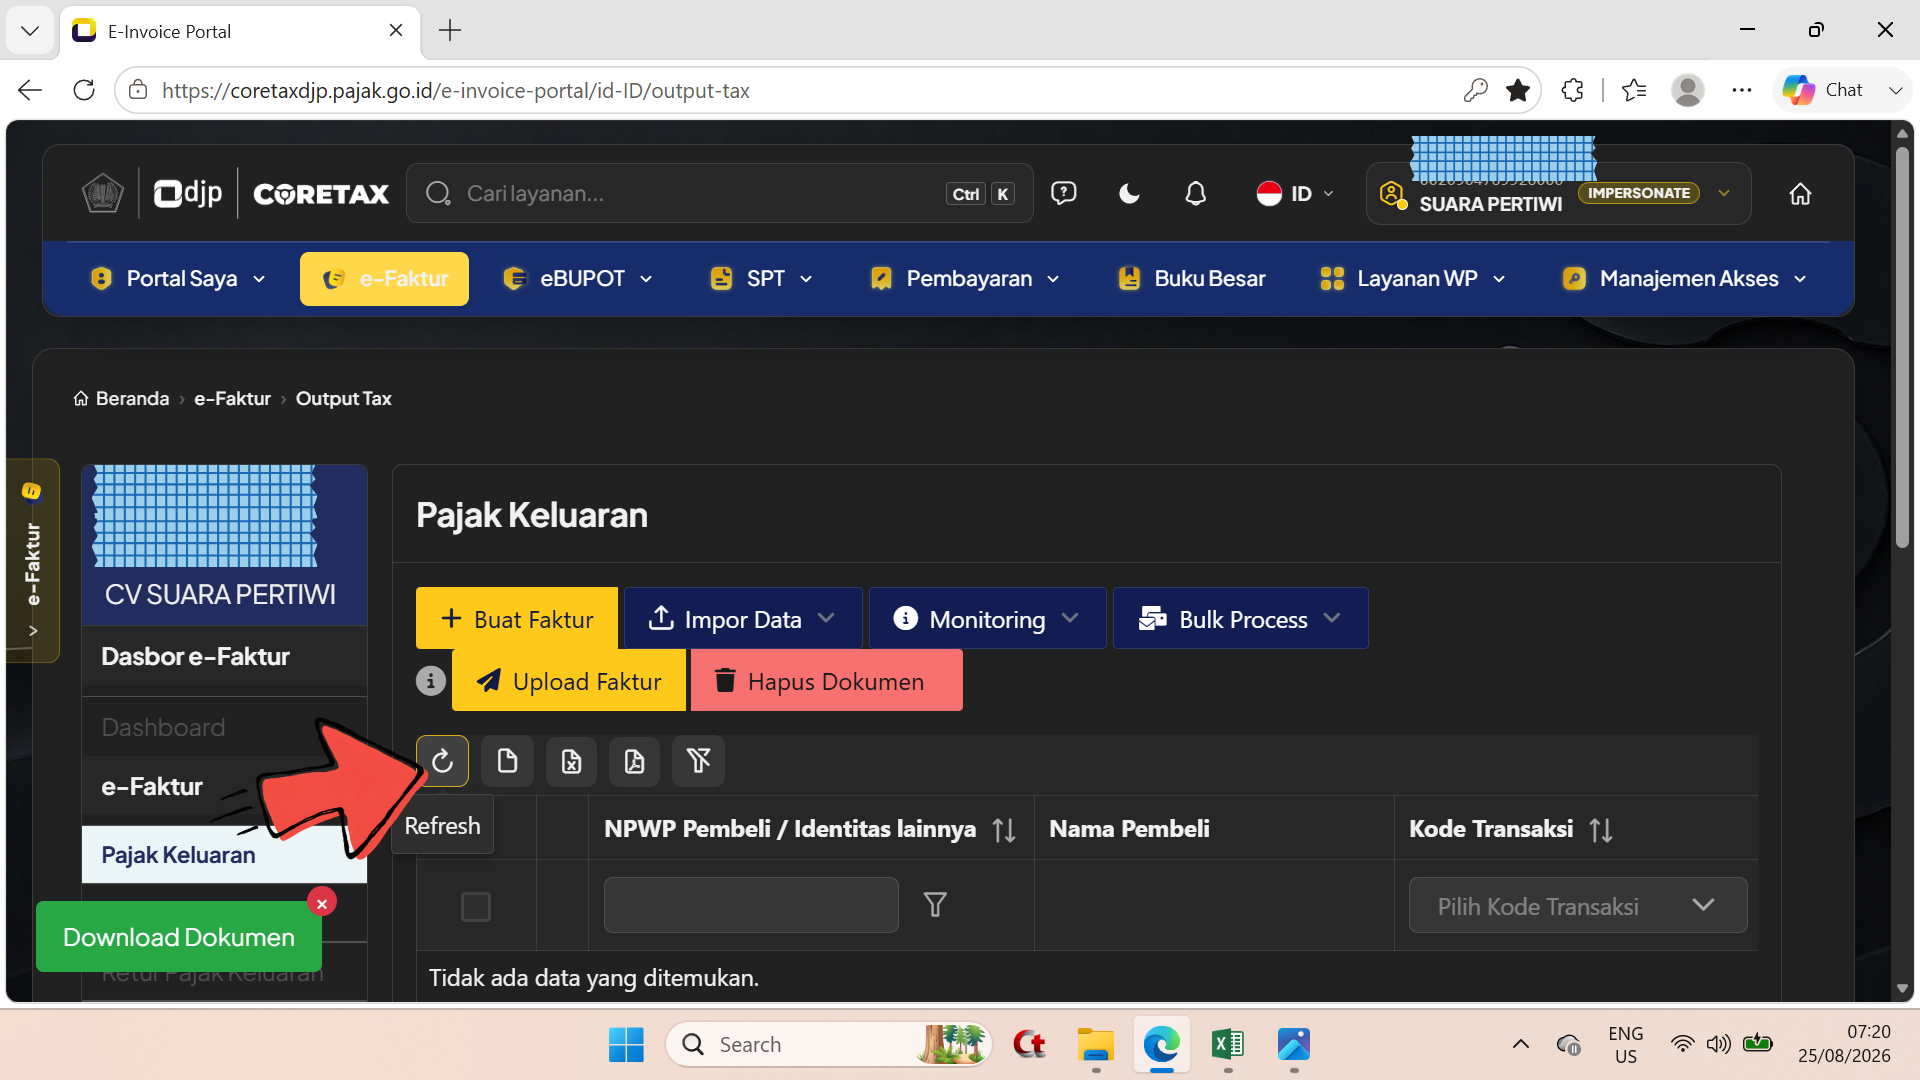This screenshot has width=1920, height=1080.
Task: Click the Nama Pembeli column header
Action: [1129, 829]
